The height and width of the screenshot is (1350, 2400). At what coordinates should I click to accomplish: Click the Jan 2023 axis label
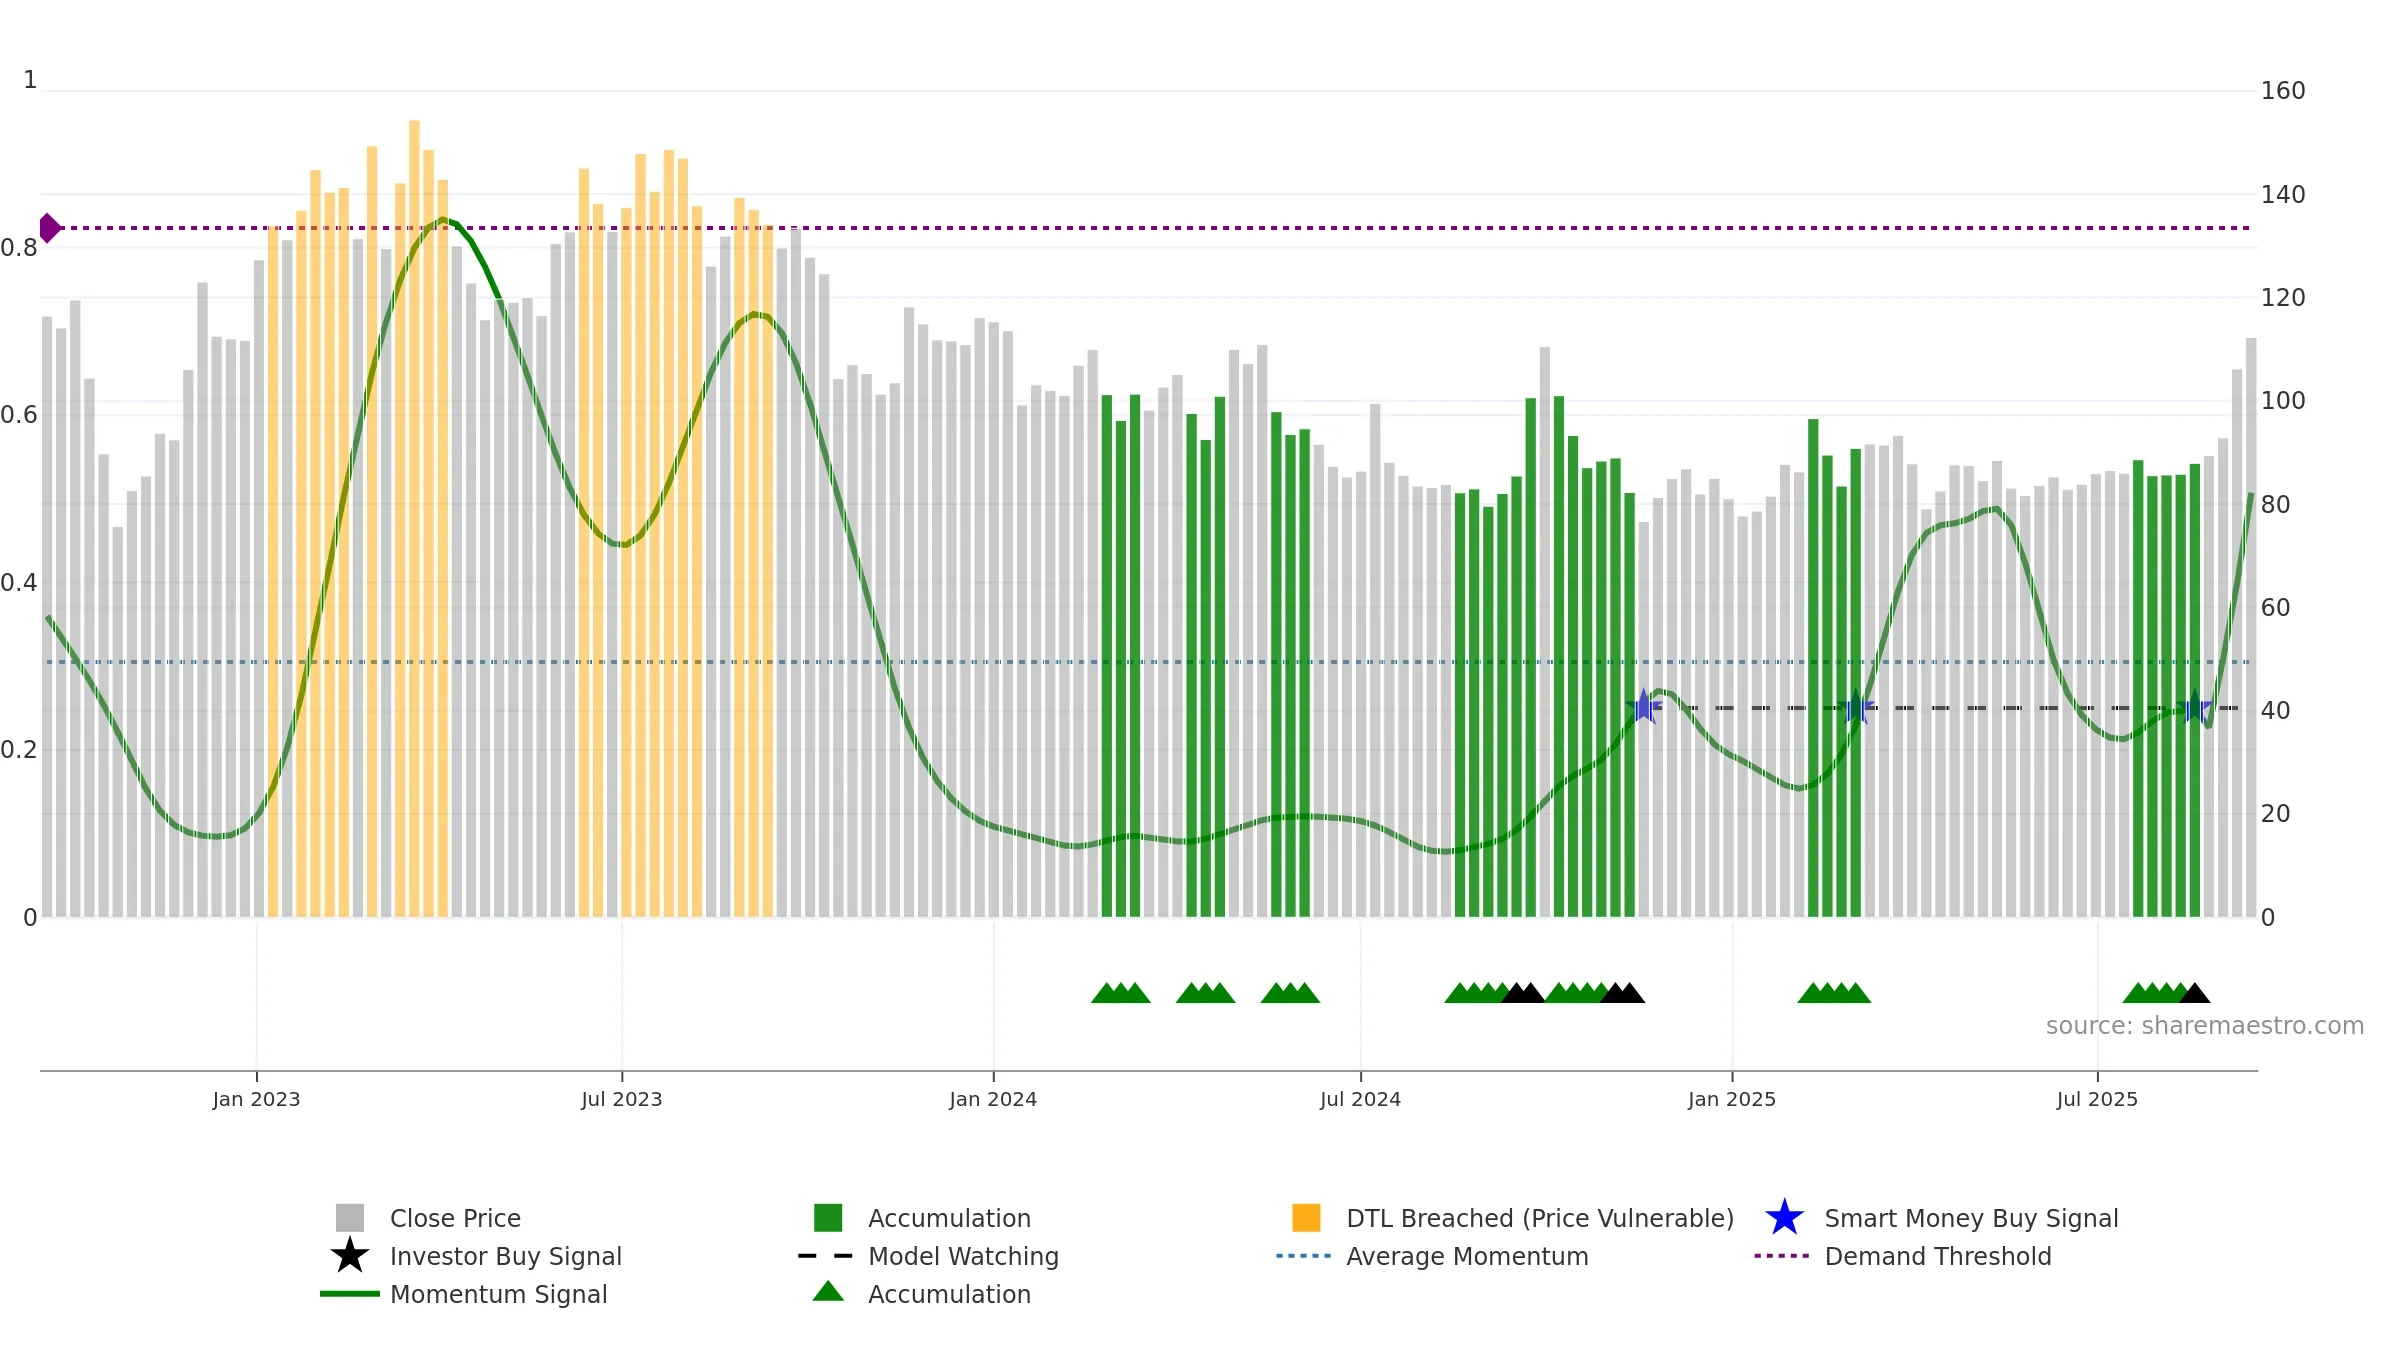(x=256, y=1099)
